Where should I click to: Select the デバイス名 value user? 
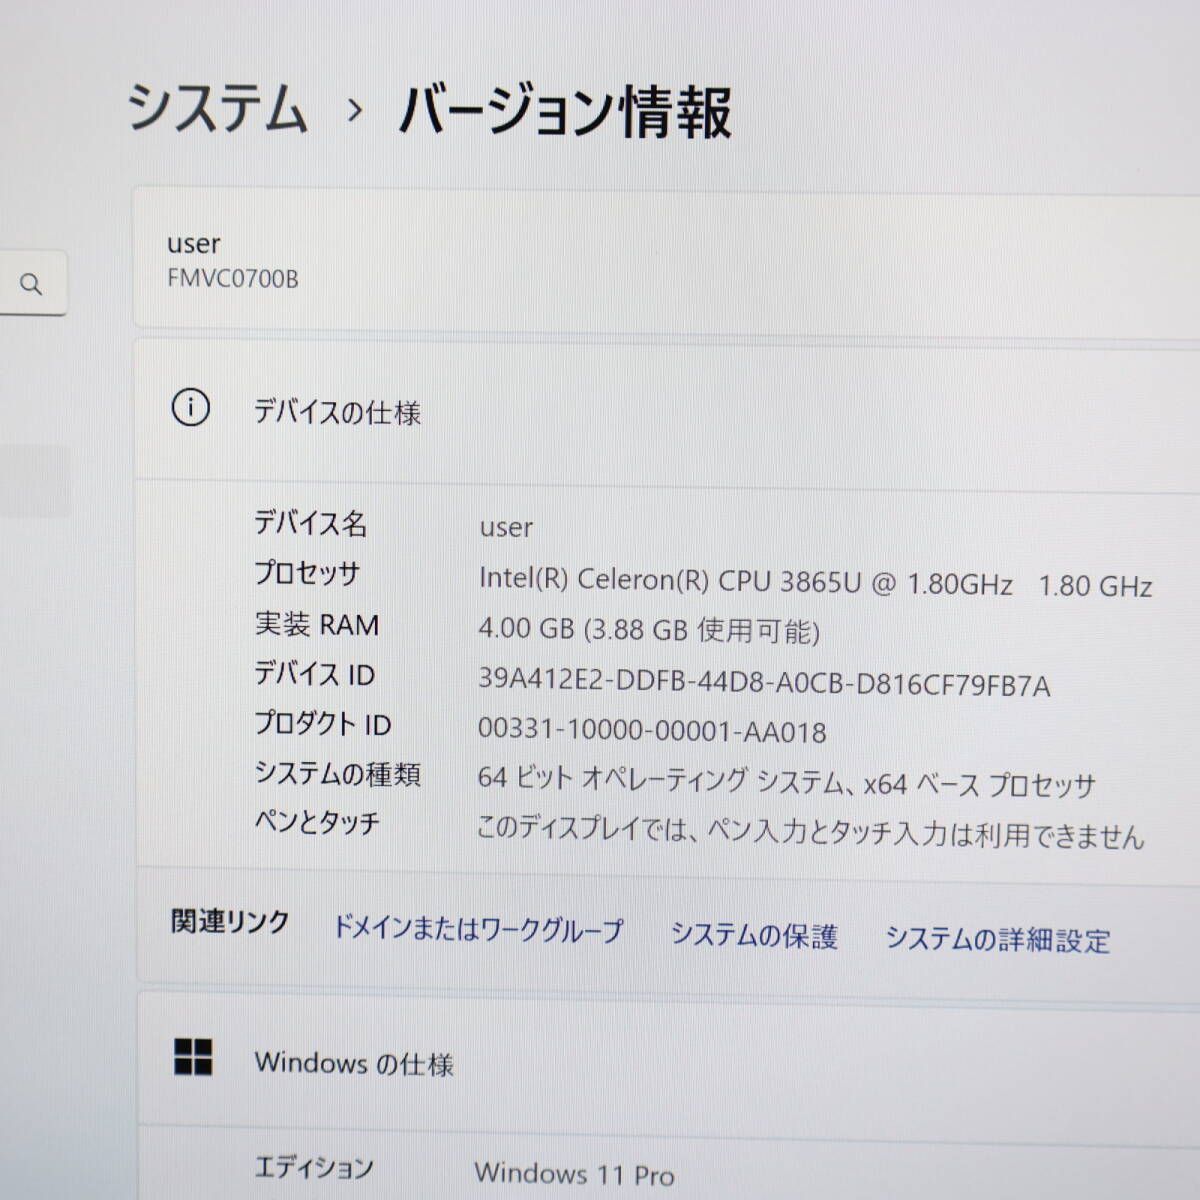click(x=506, y=527)
